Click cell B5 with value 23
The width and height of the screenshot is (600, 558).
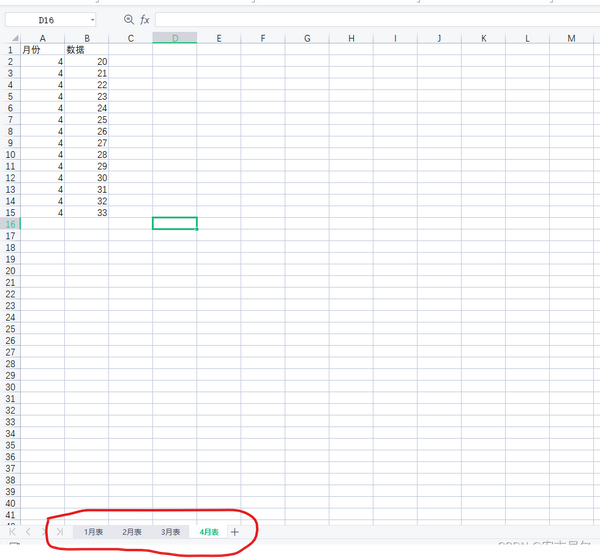click(x=87, y=96)
